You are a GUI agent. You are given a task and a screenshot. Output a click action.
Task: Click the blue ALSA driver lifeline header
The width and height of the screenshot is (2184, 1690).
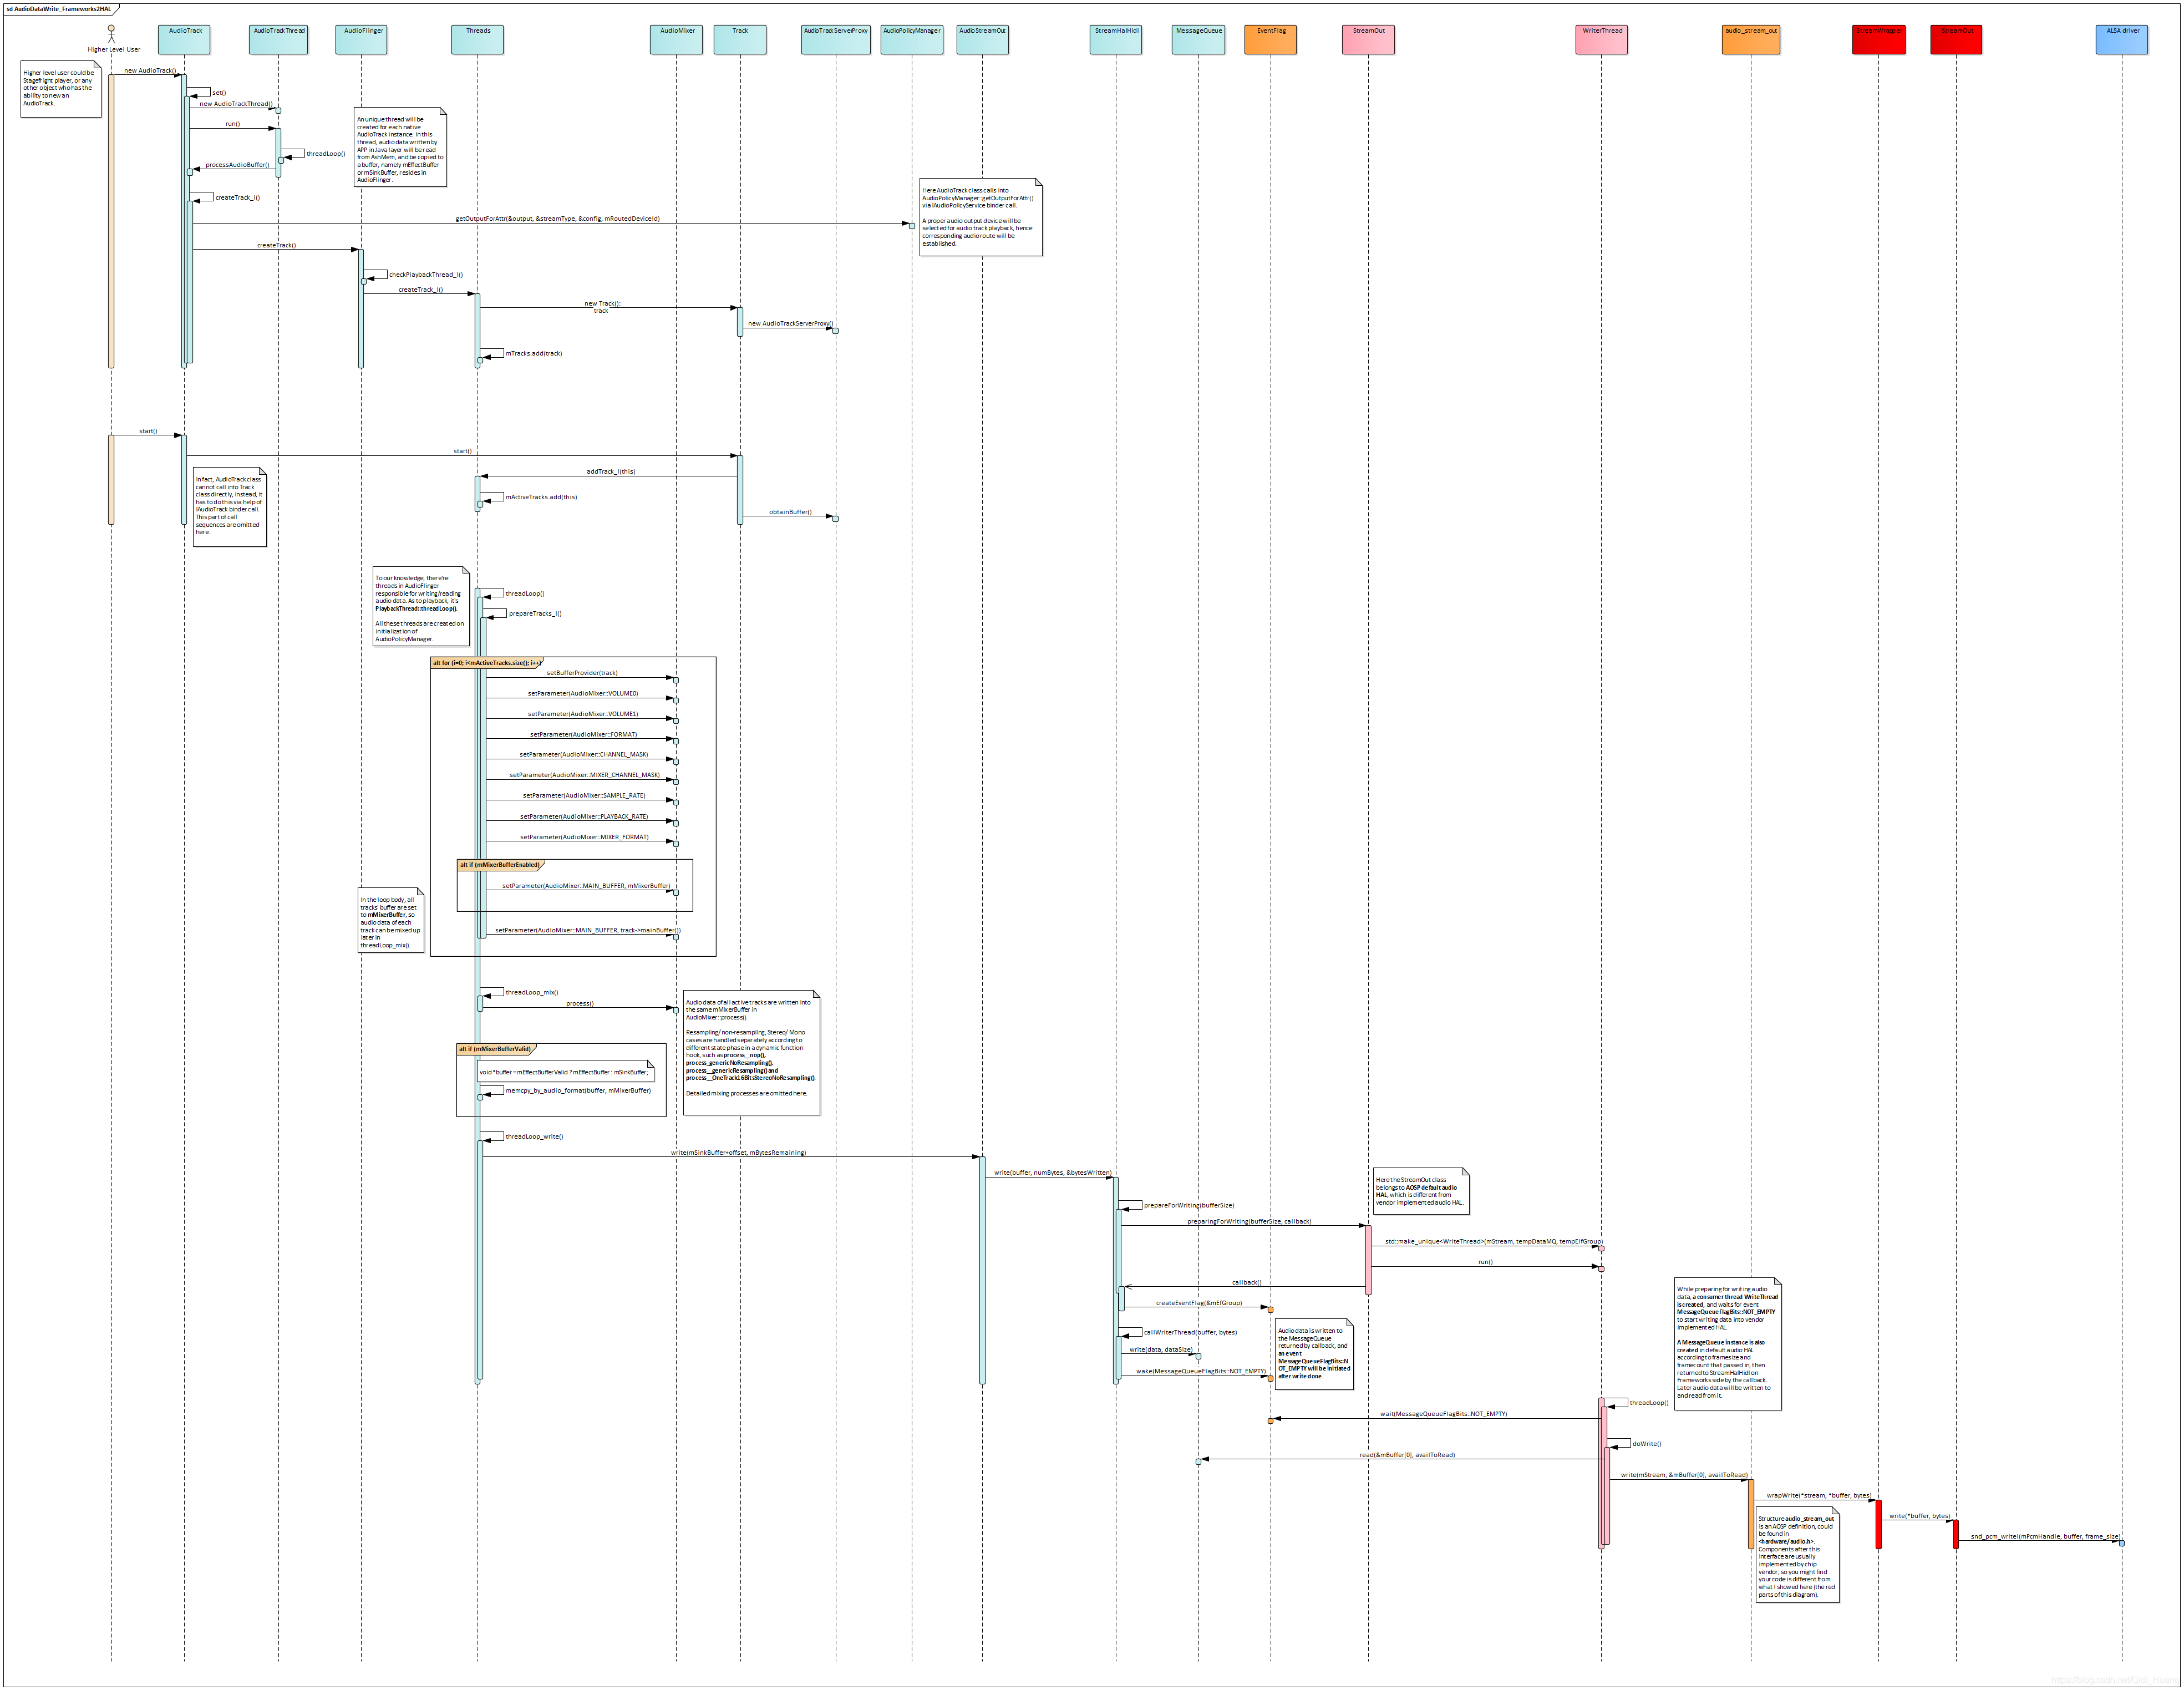(x=2121, y=39)
